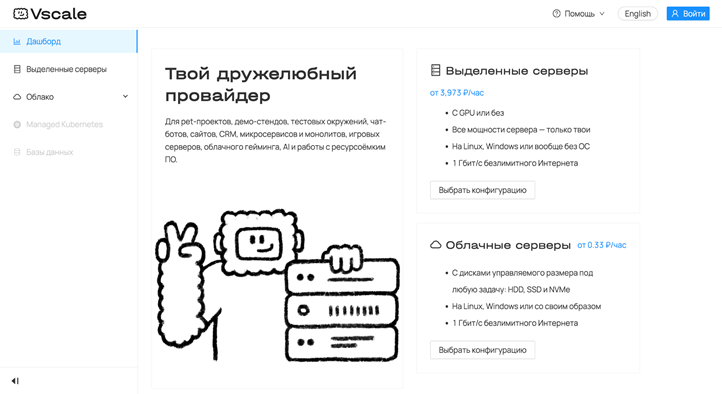Choose configuration for cloud servers
722x394 pixels.
coord(482,350)
